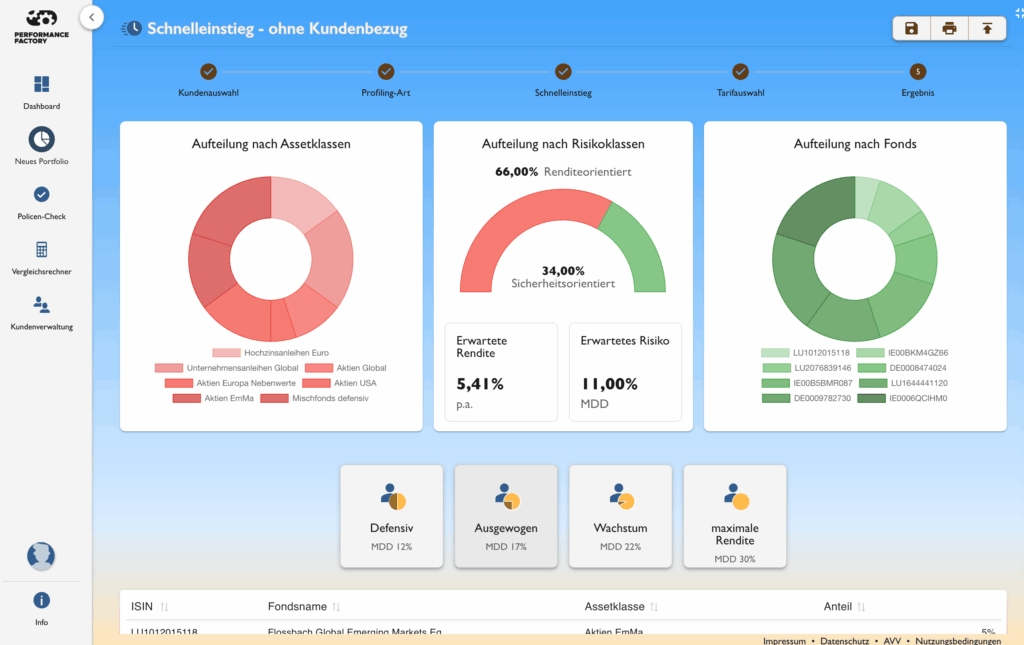Select the Defensiv MDD 12% profile
This screenshot has height=645, width=1024.
point(391,515)
